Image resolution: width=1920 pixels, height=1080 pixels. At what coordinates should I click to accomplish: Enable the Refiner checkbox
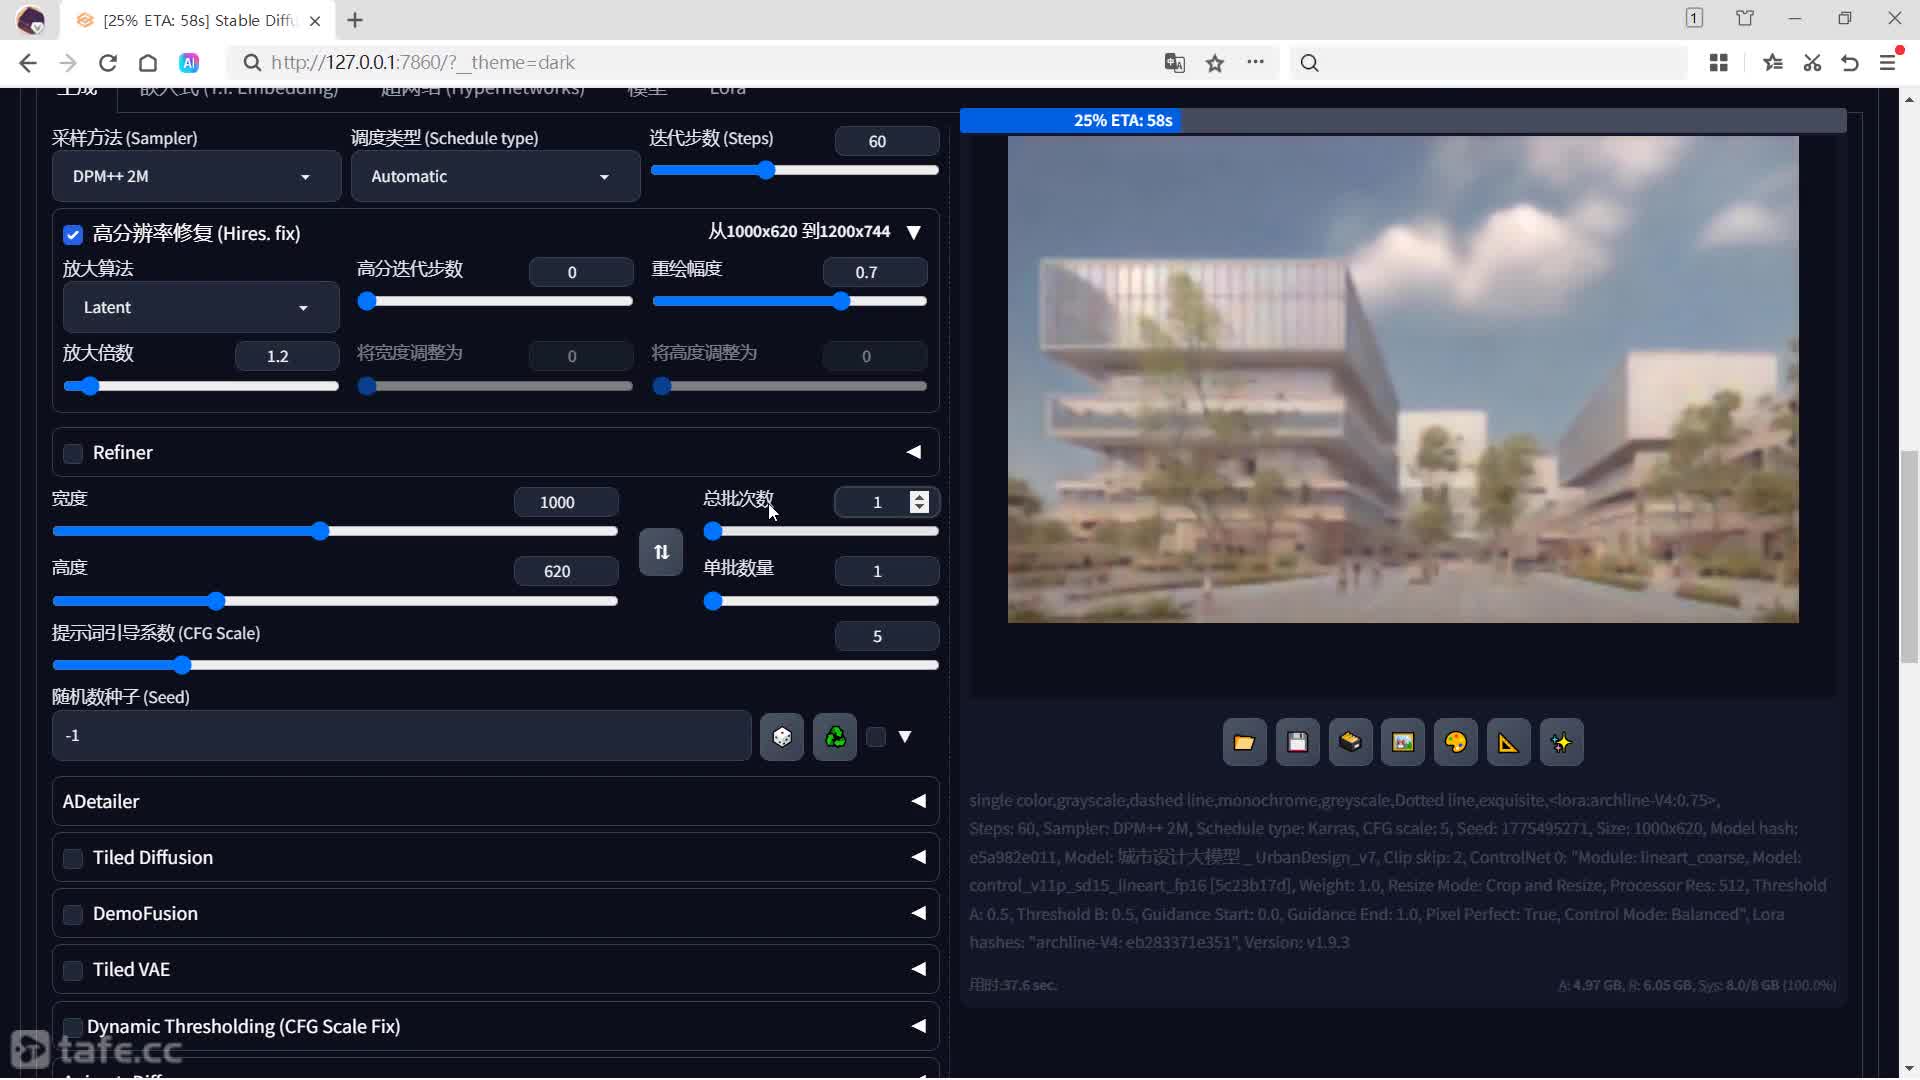tap(73, 454)
